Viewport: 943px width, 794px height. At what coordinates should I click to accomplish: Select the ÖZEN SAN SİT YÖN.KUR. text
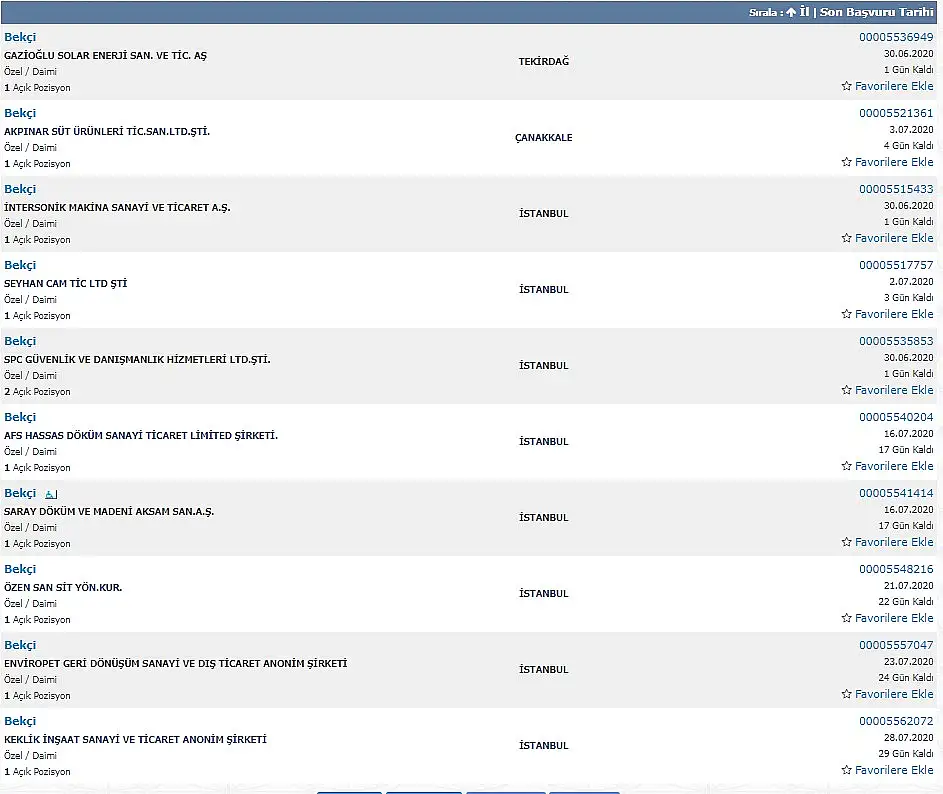[x=63, y=588]
